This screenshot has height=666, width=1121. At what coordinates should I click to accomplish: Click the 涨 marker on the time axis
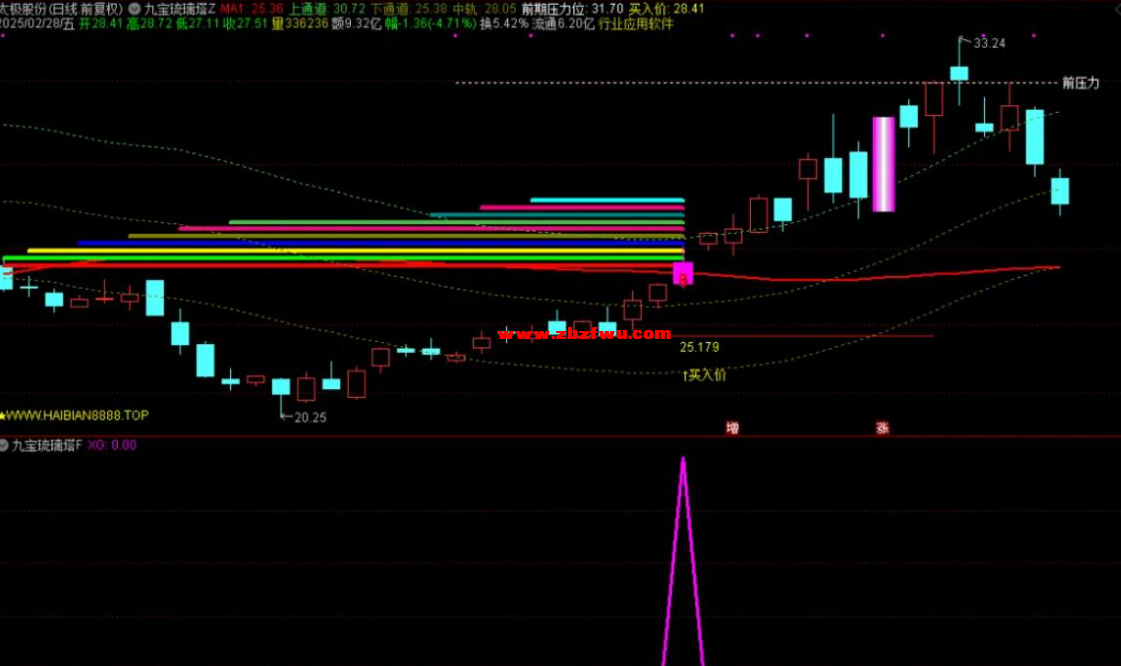point(882,428)
